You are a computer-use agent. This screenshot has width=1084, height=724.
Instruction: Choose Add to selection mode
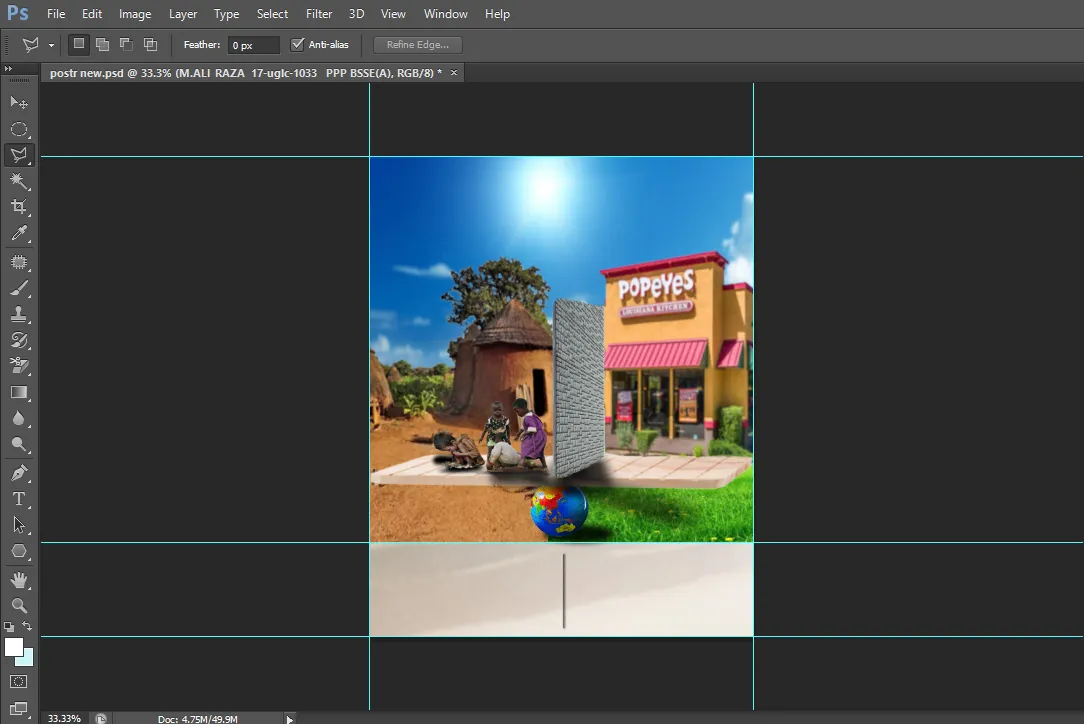coord(102,44)
